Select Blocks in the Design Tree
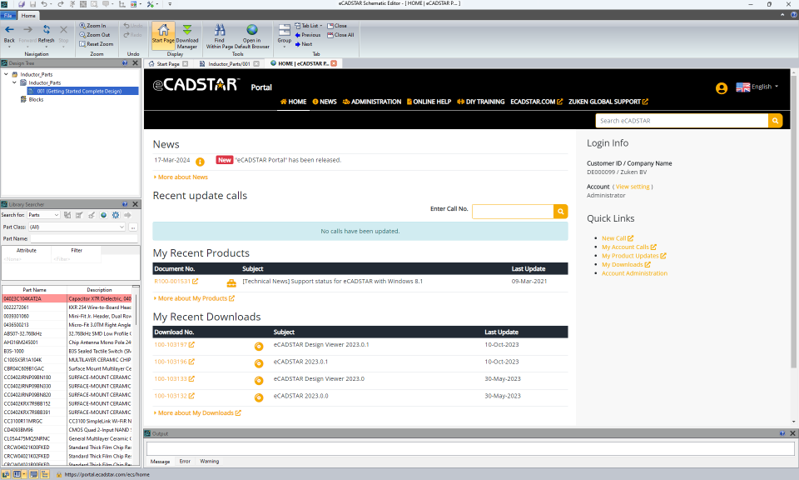Screen dimensions: 799x480 point(36,99)
